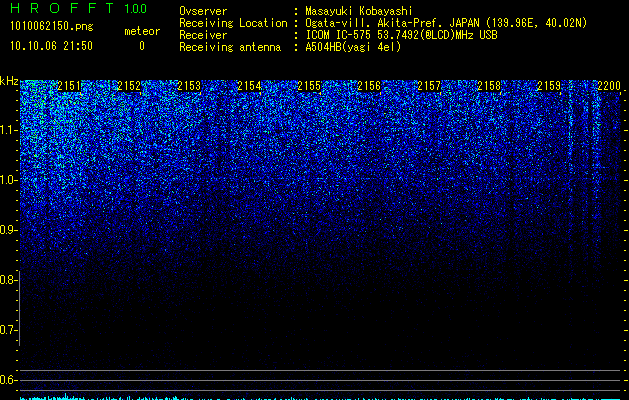Click the meteor count value 0
Screen dimensions: 629x400
tap(142, 46)
